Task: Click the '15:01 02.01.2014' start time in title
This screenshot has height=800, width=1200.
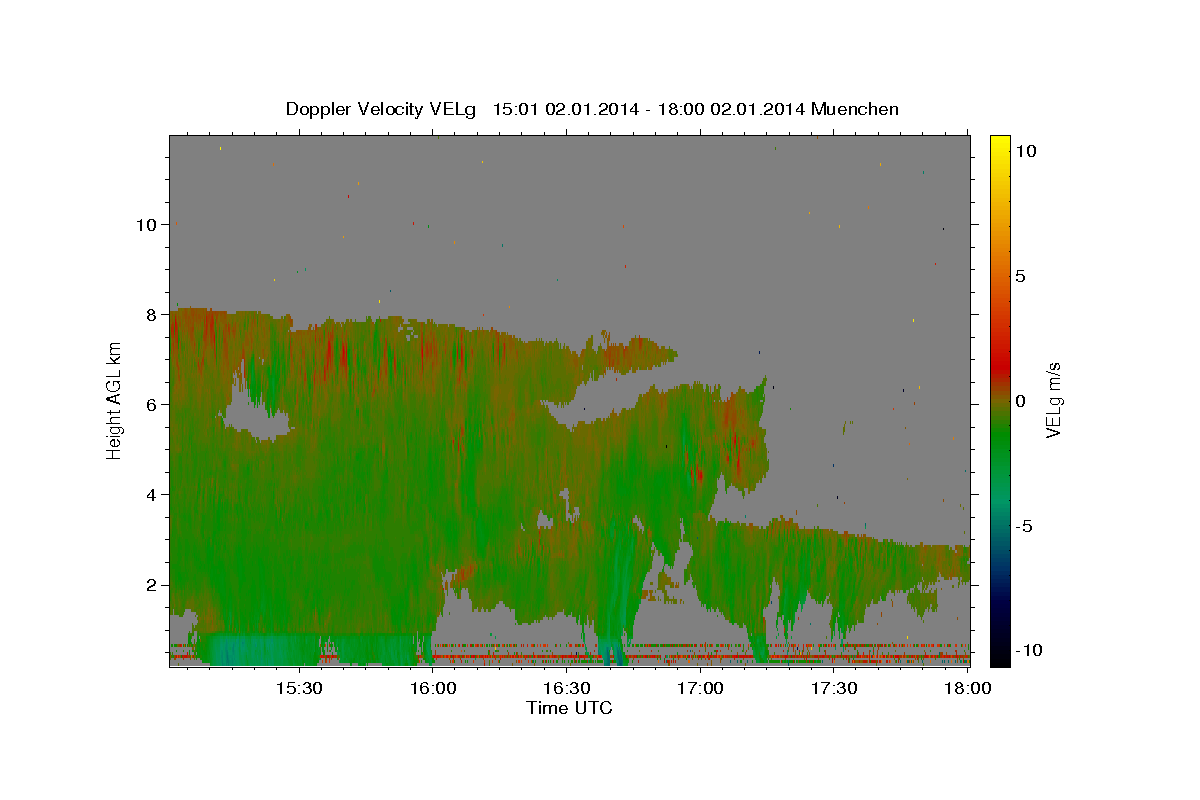Action: click(x=564, y=109)
